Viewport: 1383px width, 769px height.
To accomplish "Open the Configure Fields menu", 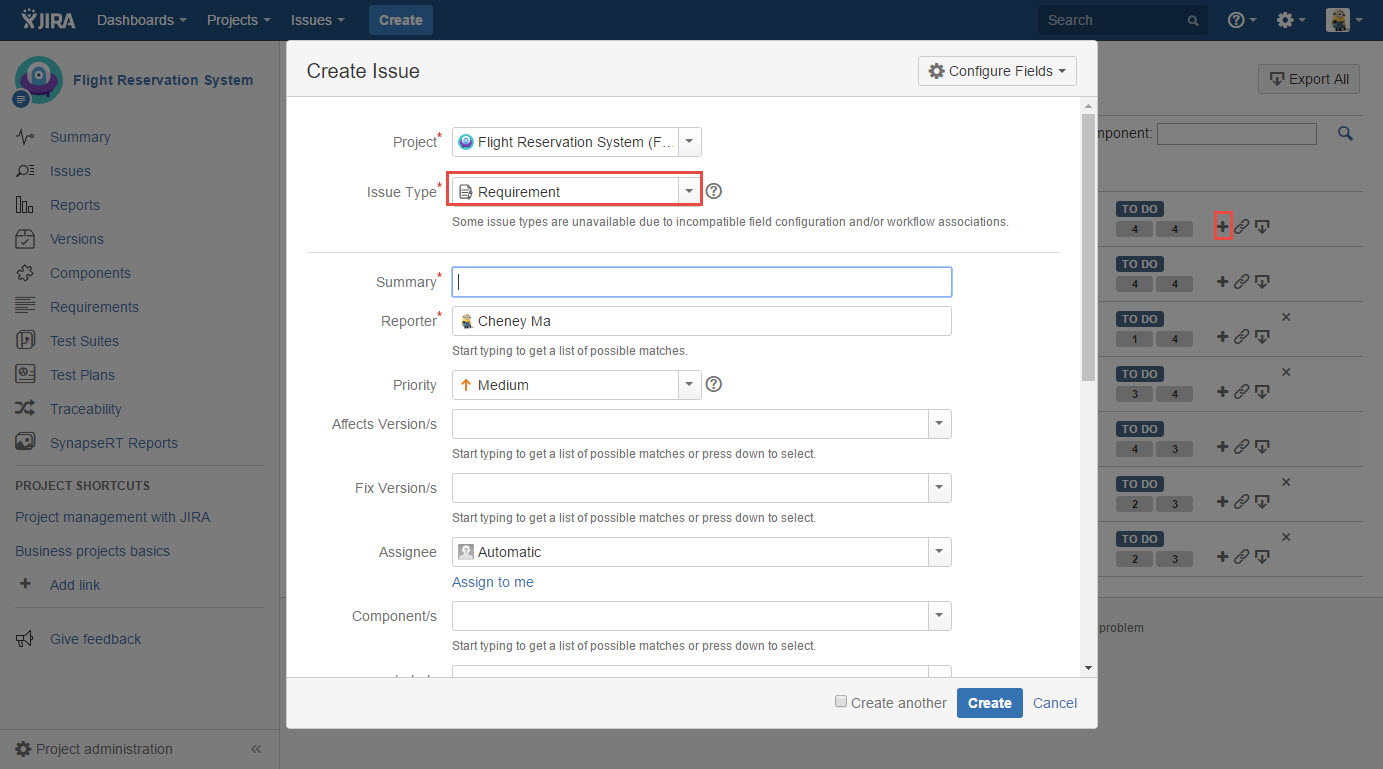I will click(x=996, y=71).
